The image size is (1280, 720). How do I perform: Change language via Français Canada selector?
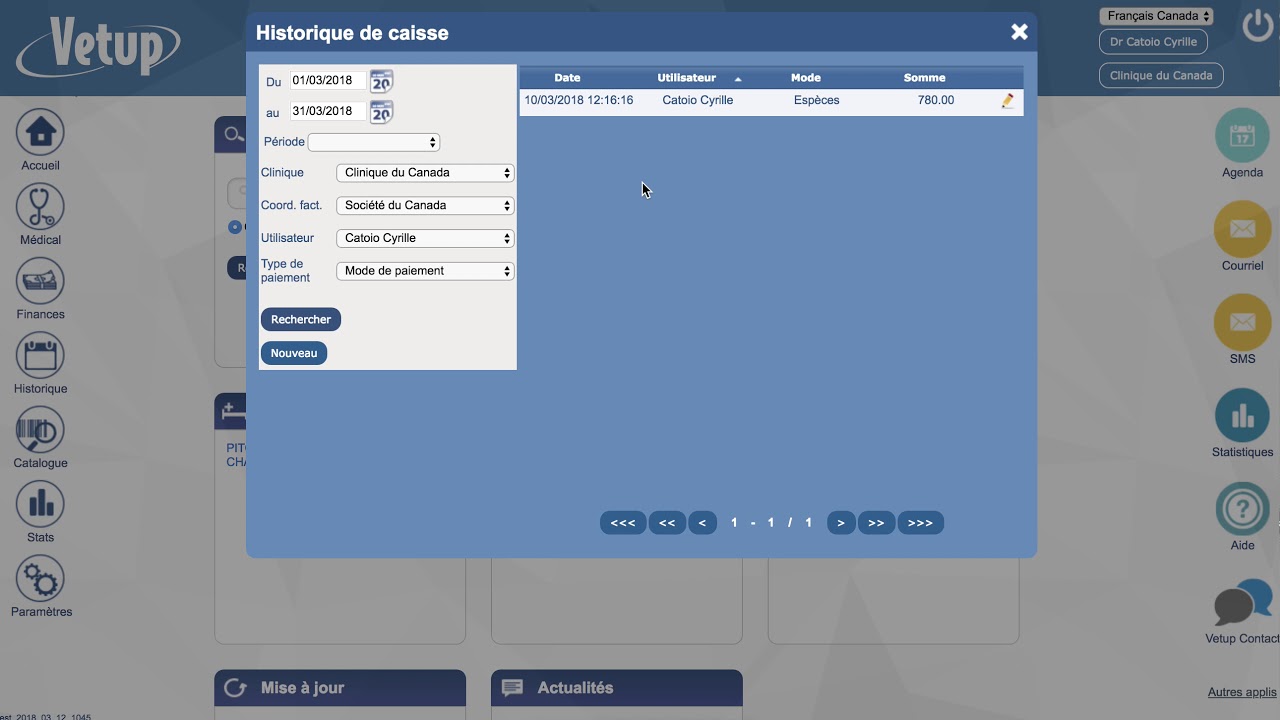[x=1156, y=16]
